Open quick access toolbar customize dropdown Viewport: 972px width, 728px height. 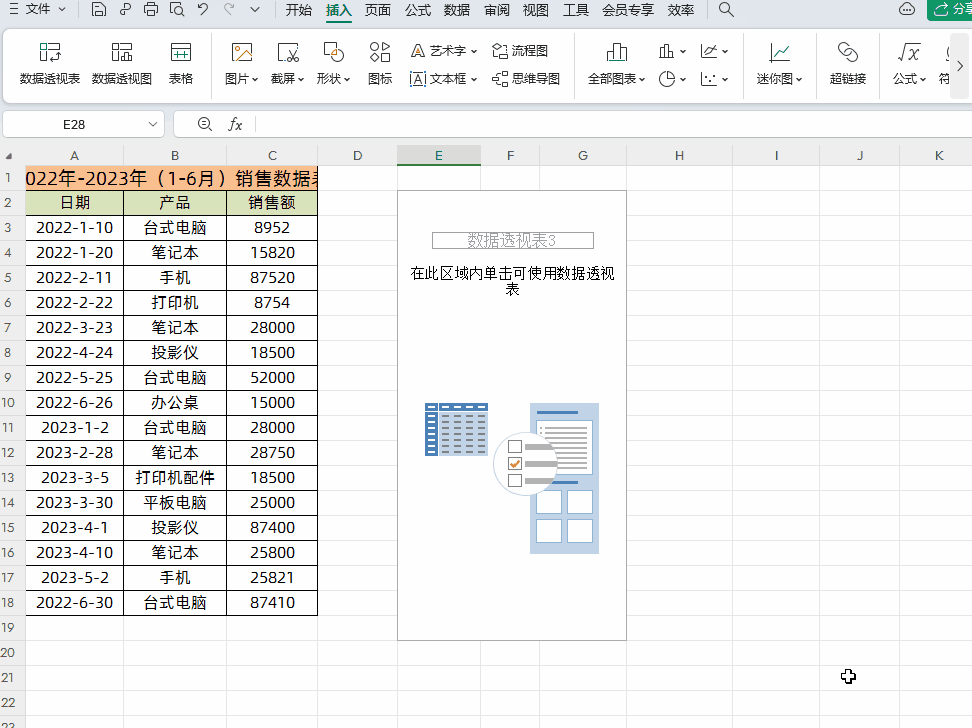coord(255,9)
